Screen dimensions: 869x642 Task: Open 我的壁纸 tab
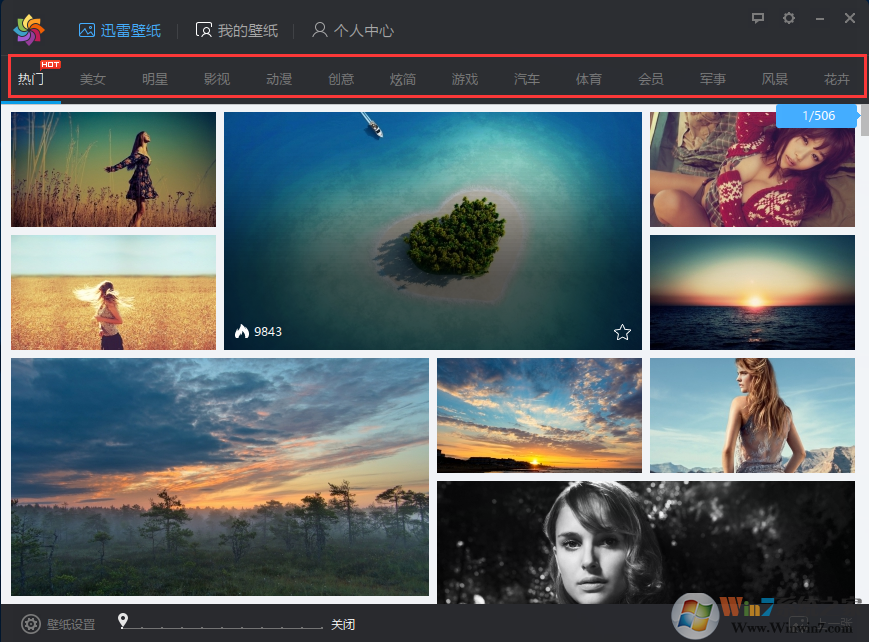tap(236, 30)
